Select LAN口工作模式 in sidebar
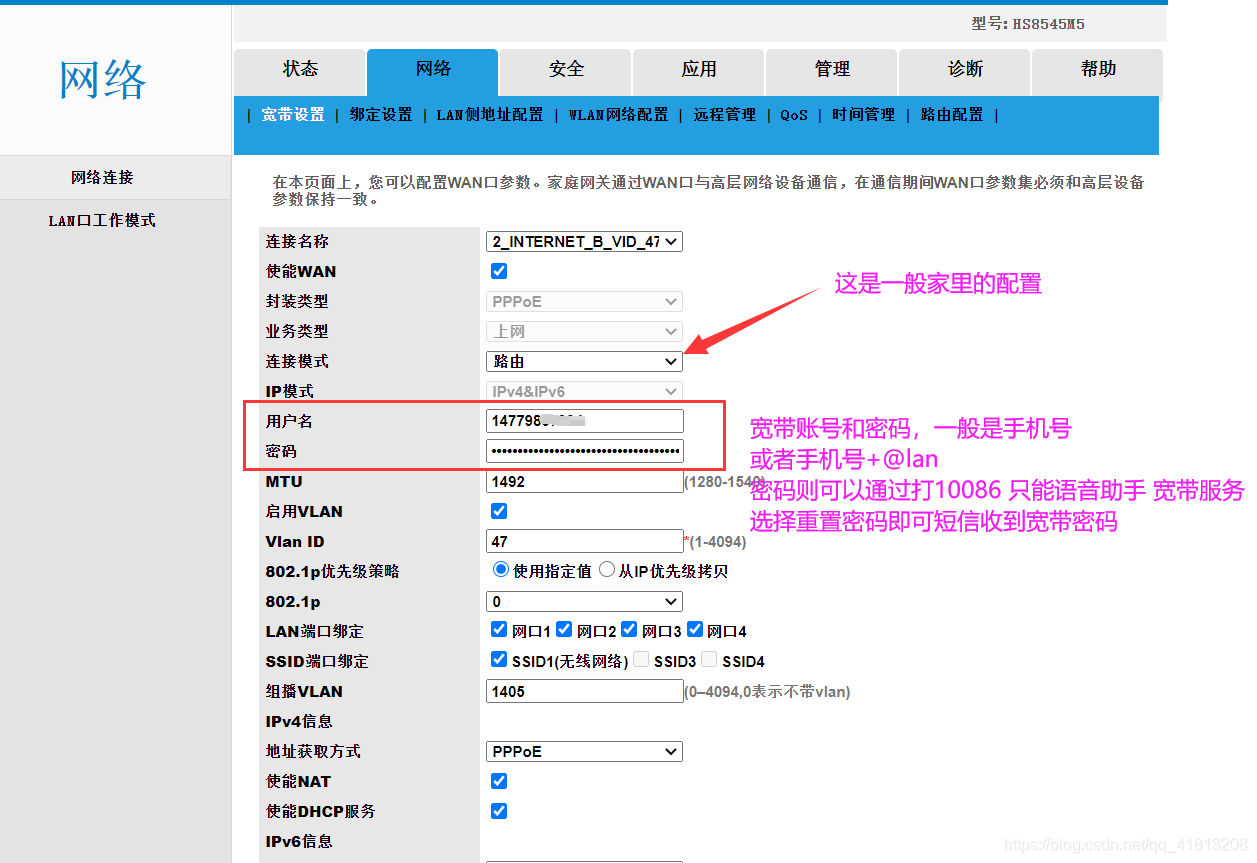Image resolution: width=1257 pixels, height=863 pixels. tap(102, 221)
